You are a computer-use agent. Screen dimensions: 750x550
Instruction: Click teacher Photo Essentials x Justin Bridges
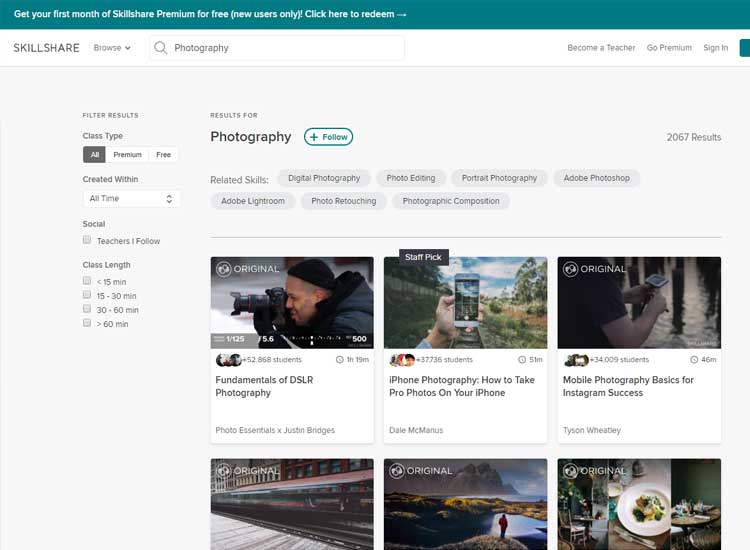click(275, 430)
